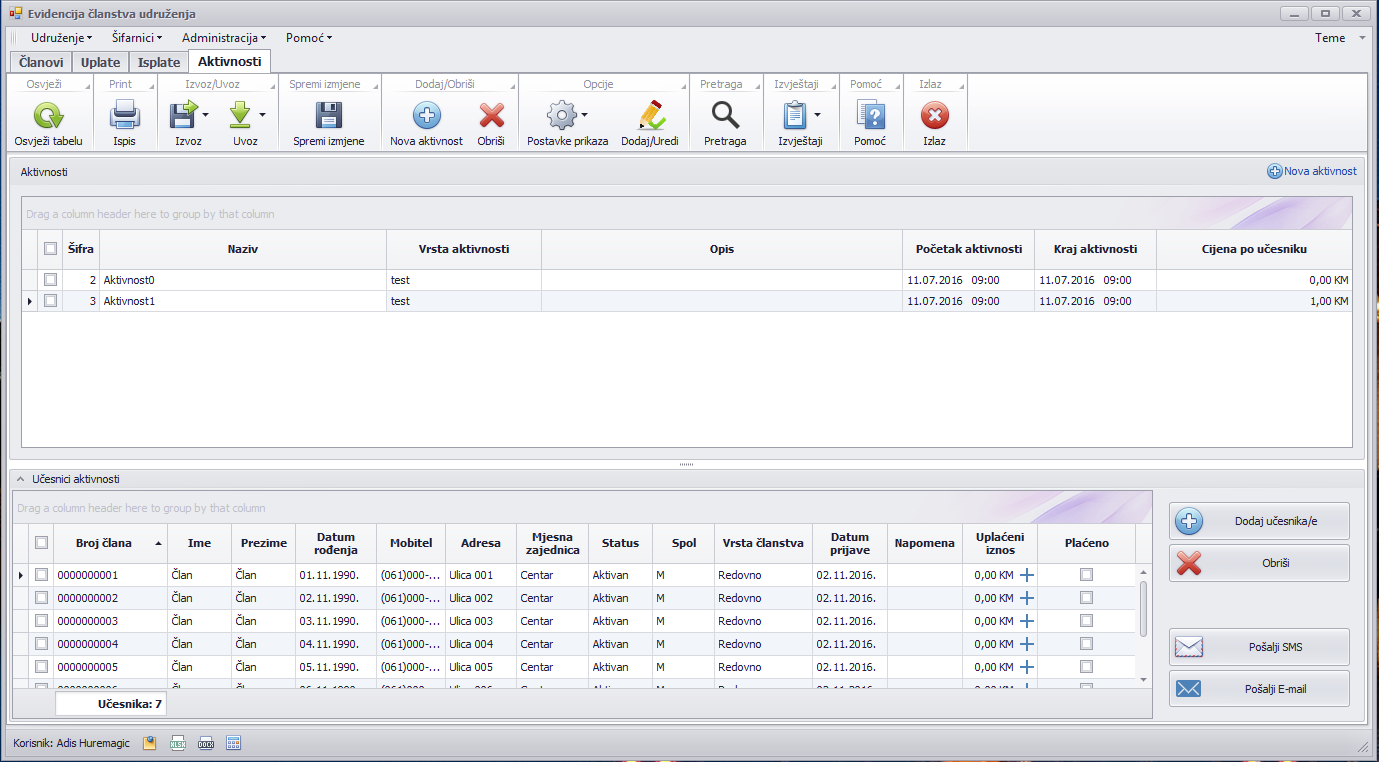Viewport: 1379px width, 762px height.
Task: Click the participants table vertical scrollbar
Action: click(1144, 608)
